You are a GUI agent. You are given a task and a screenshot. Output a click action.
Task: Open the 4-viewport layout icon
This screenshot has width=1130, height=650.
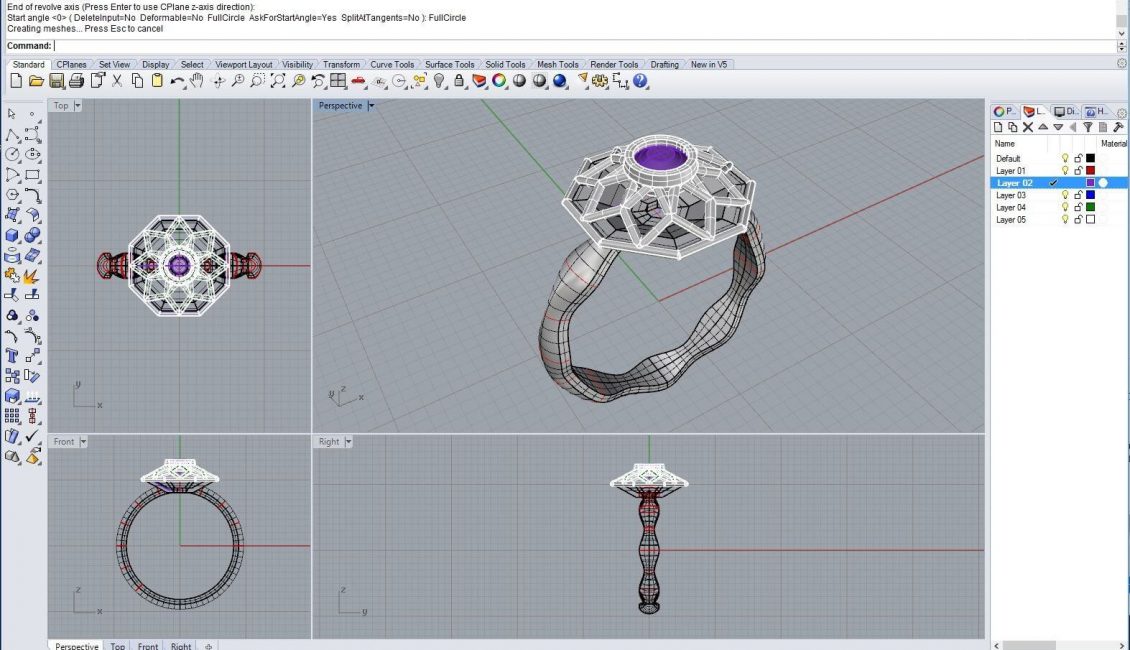[338, 81]
